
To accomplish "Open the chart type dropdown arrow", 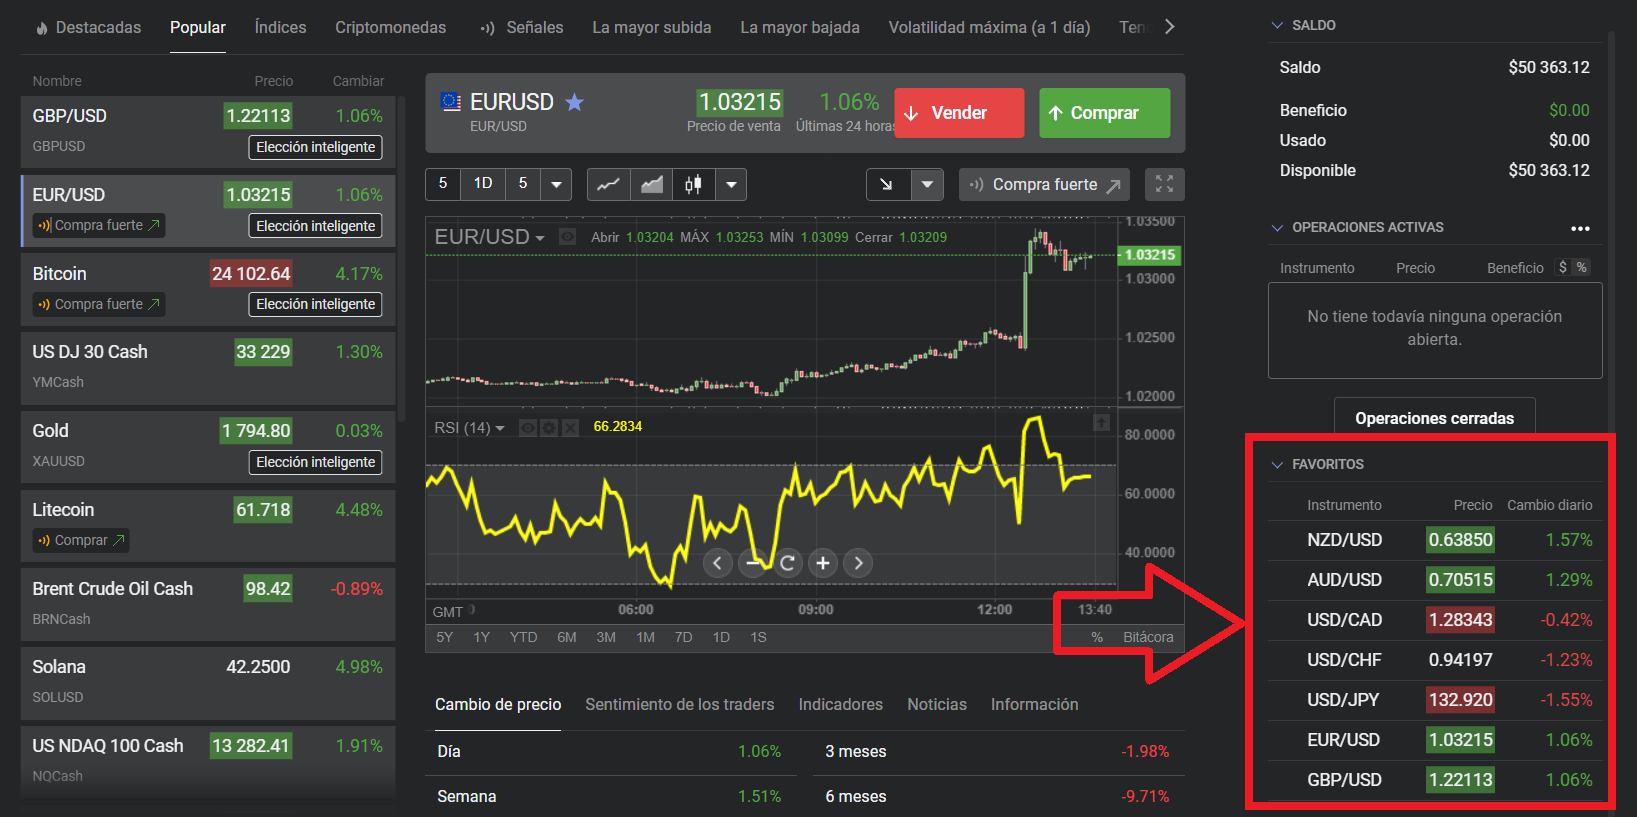I will (x=732, y=185).
